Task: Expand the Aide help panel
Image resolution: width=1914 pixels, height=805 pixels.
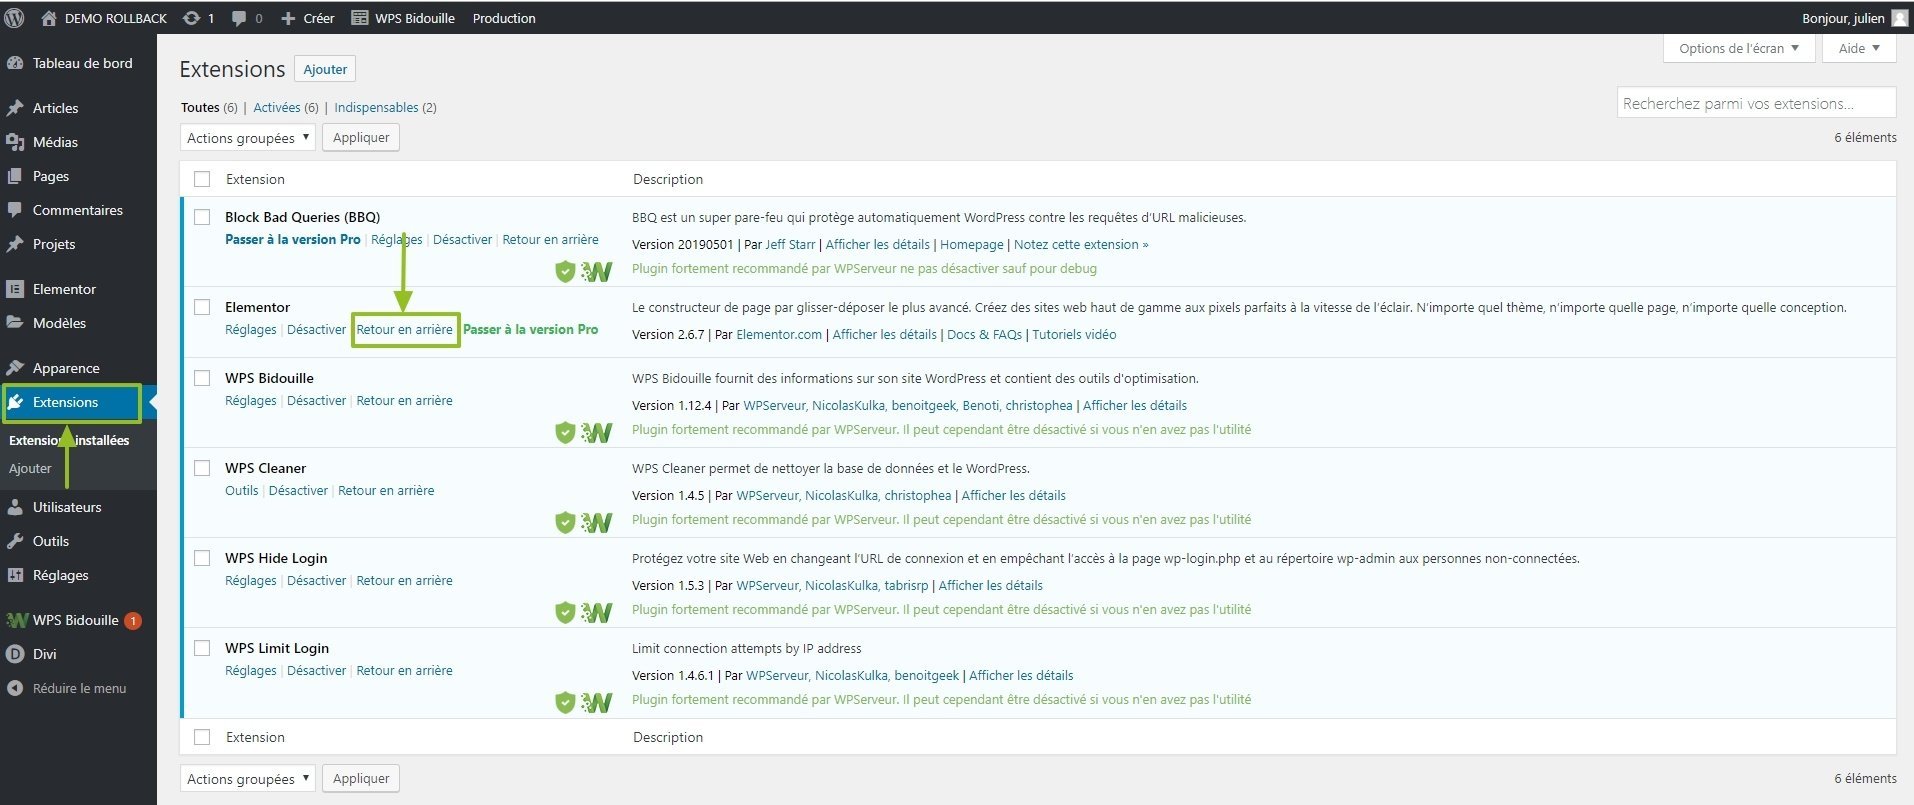Action: [x=1859, y=48]
